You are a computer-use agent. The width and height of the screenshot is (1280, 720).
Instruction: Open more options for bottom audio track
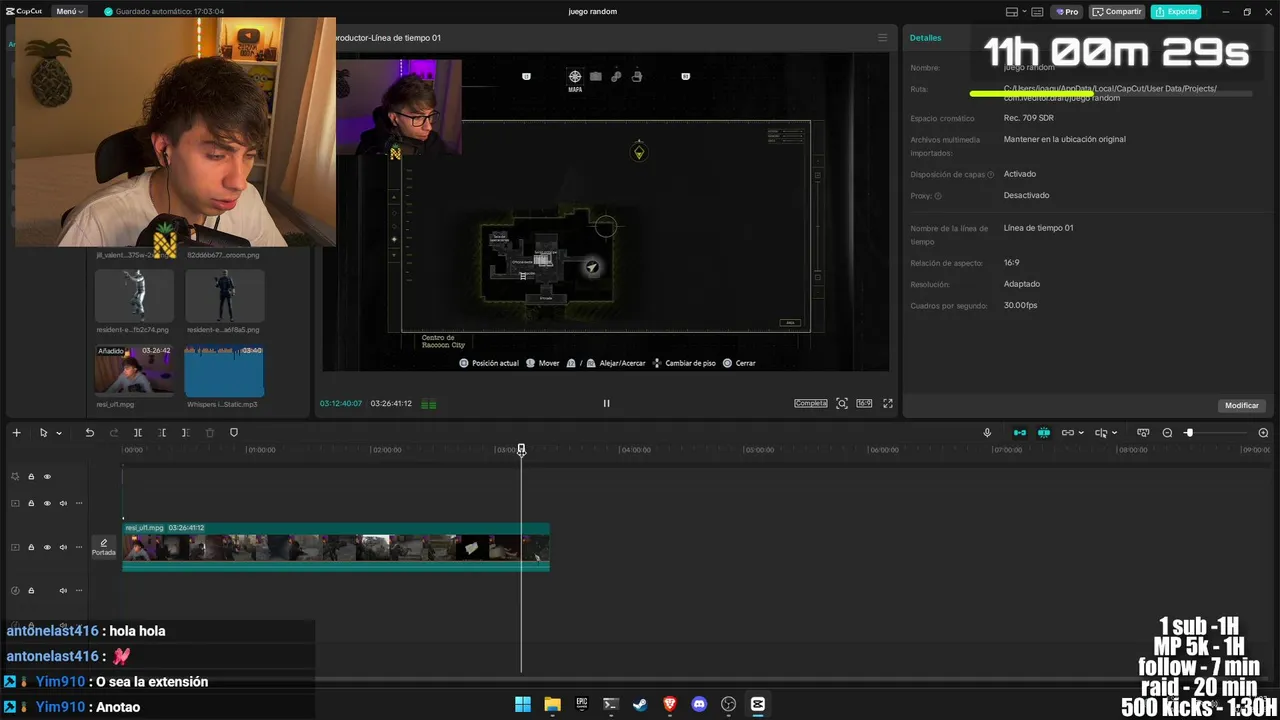pos(79,591)
